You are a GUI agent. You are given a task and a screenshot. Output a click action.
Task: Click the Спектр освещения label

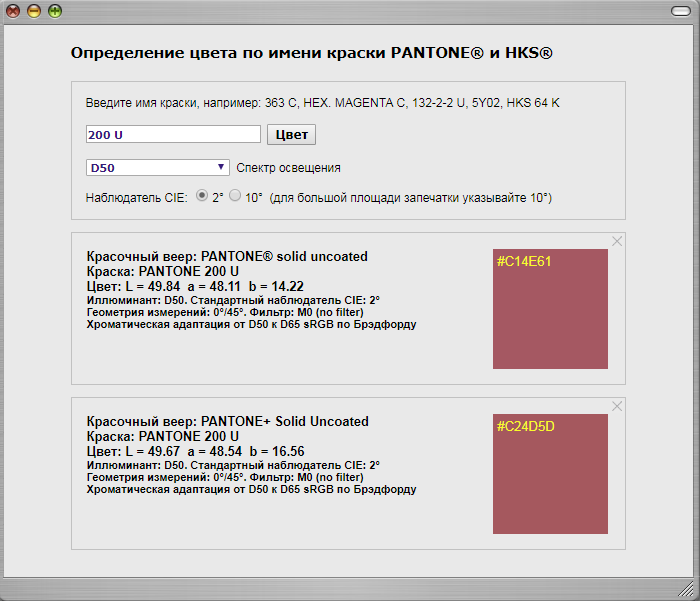288,168
